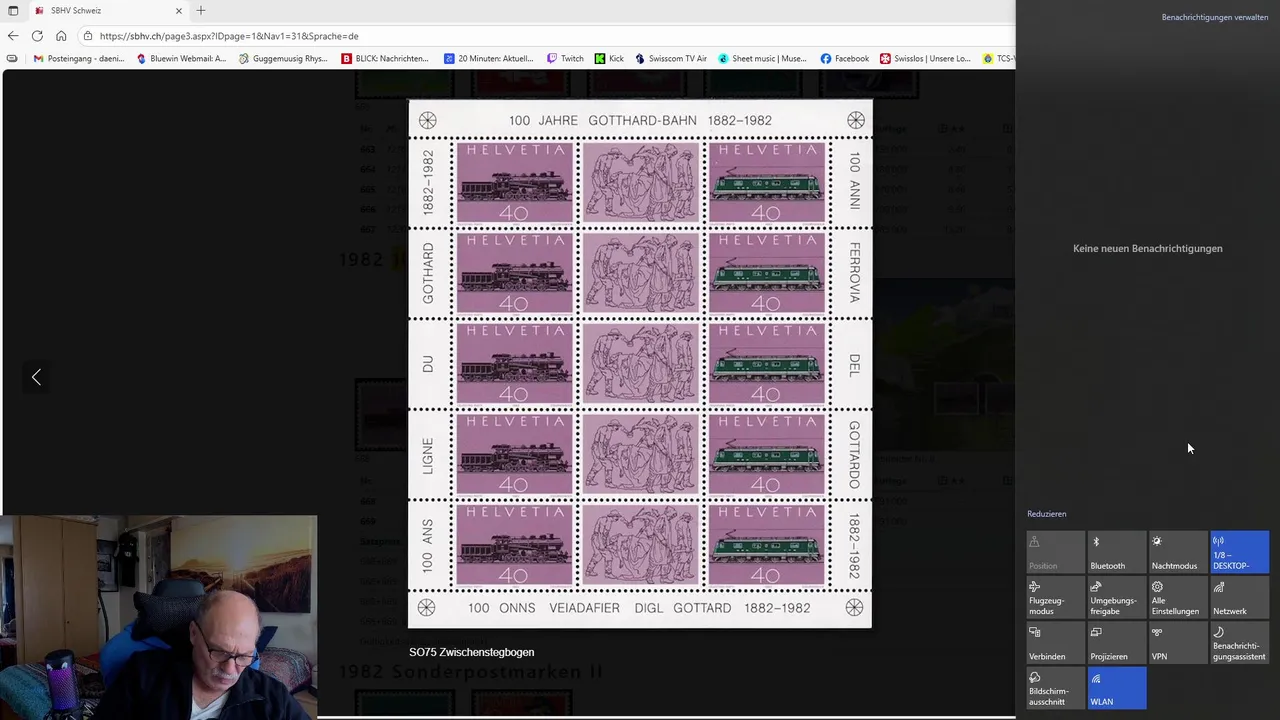
Task: Toggle the Benachrichtigungsassistent tile
Action: [x=1239, y=644]
